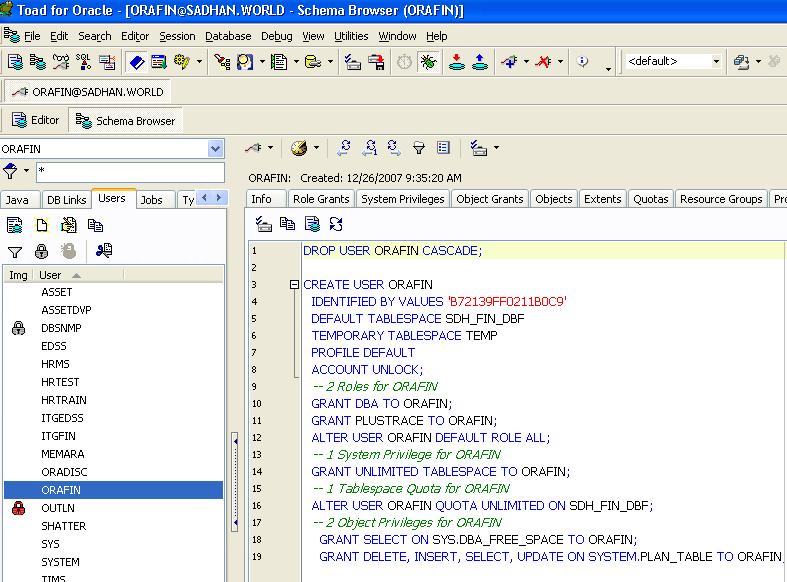
Task: Switch to the Role Grants tab
Action: (x=321, y=199)
